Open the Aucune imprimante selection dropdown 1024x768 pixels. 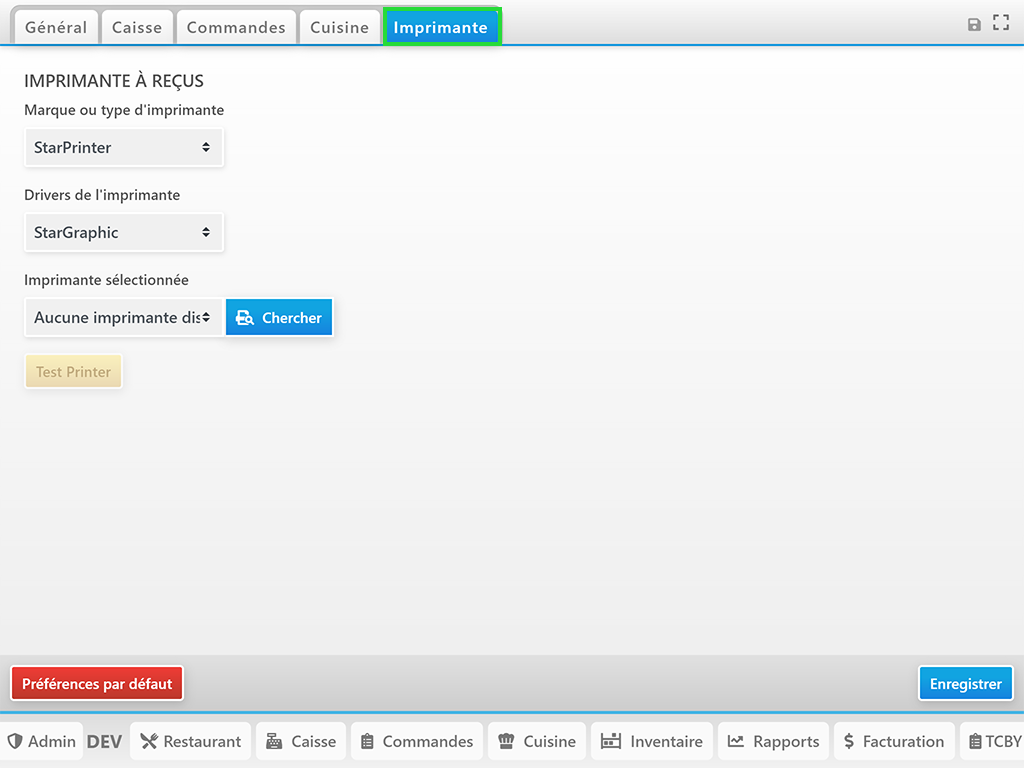pyautogui.click(x=123, y=317)
